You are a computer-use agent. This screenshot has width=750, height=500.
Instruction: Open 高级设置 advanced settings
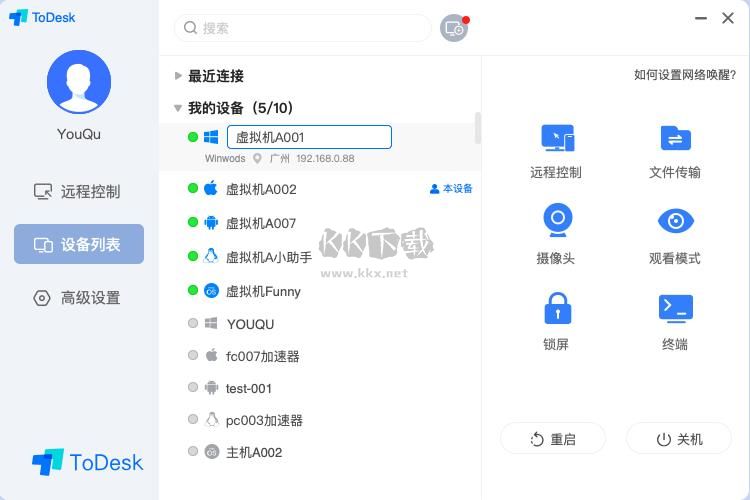tap(78, 298)
